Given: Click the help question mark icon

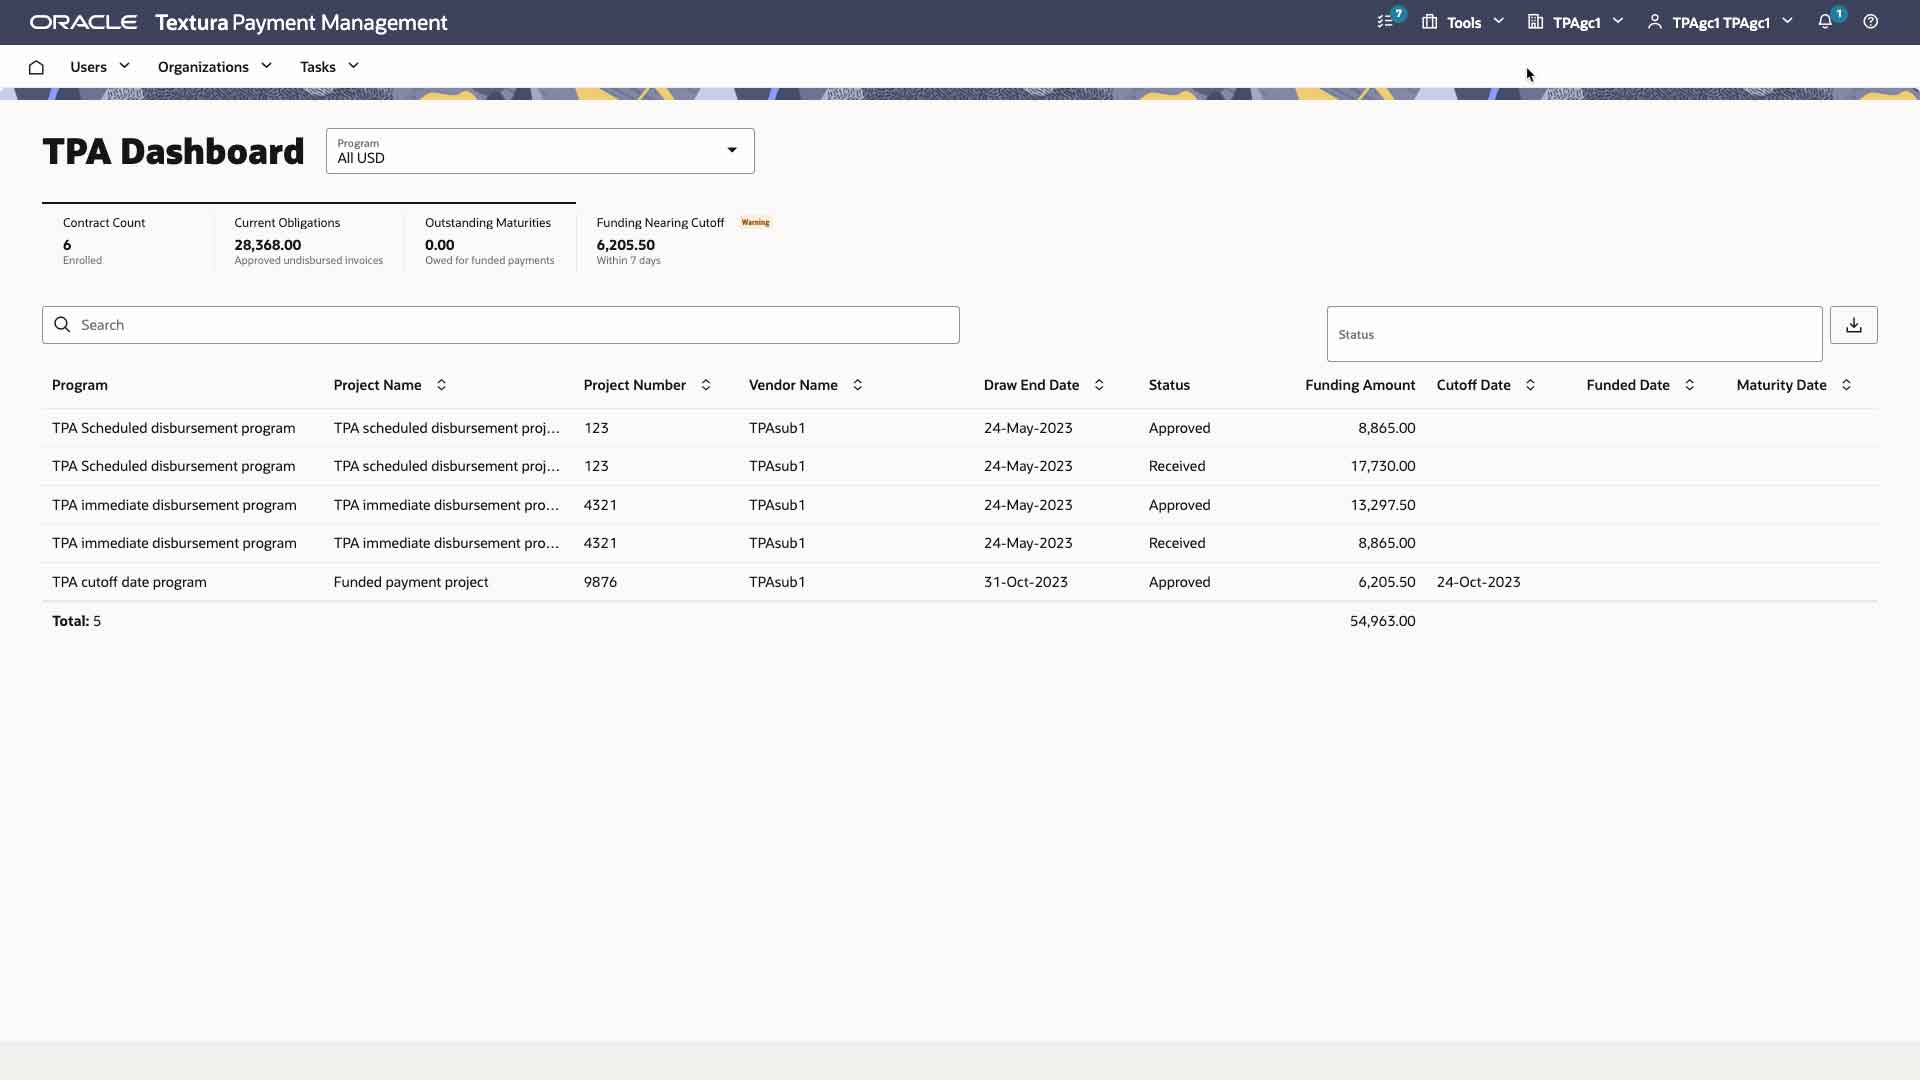Looking at the screenshot, I should tap(1871, 22).
